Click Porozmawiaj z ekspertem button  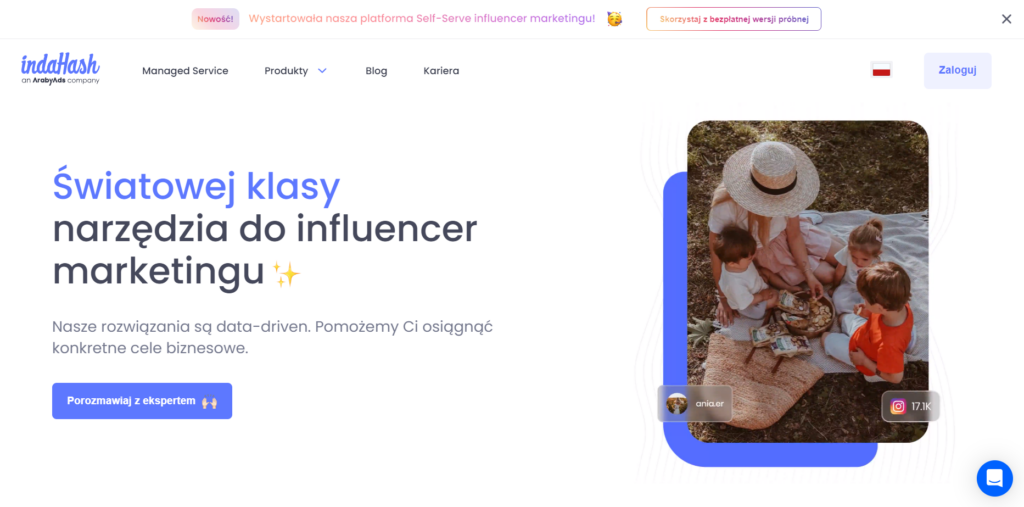tap(142, 401)
